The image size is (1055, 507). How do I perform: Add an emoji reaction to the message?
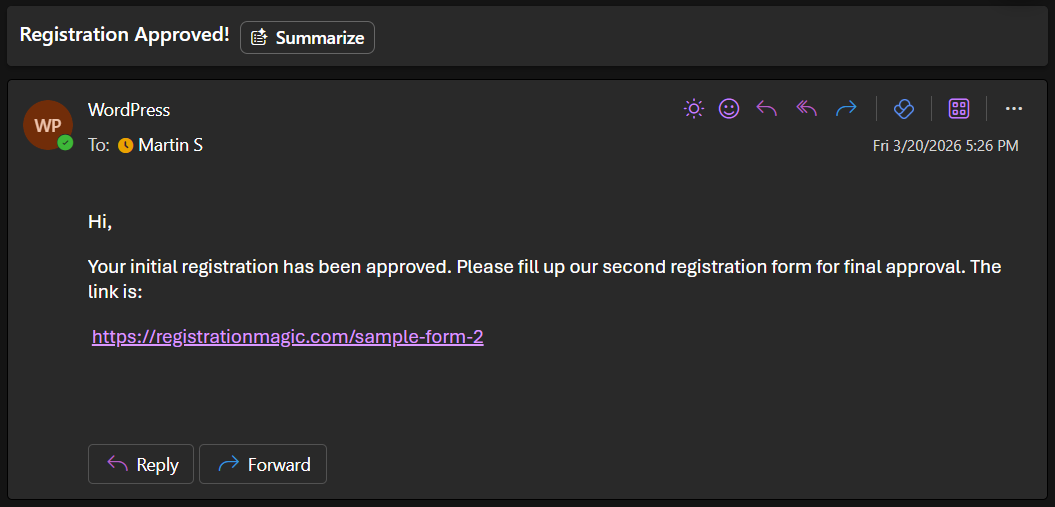pos(729,109)
